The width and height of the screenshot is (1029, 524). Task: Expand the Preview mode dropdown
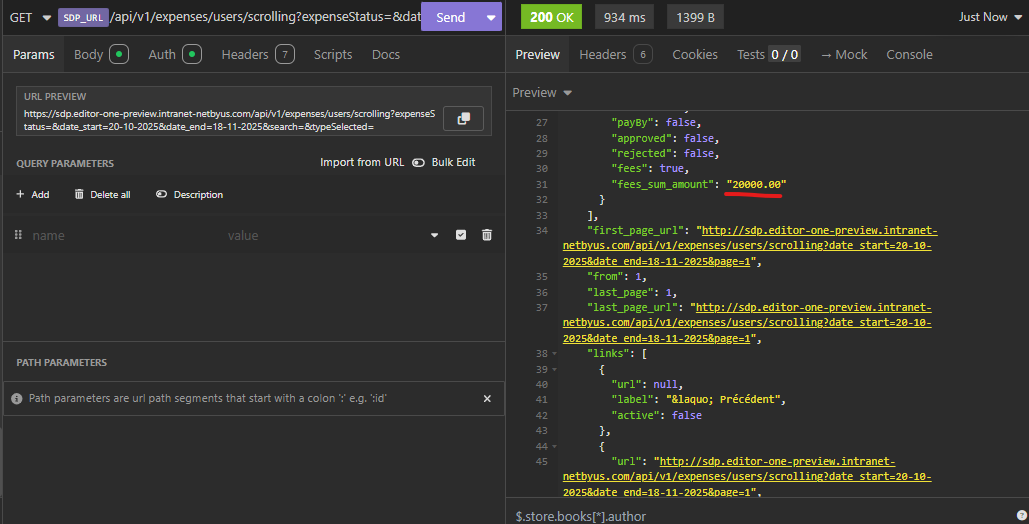542,93
